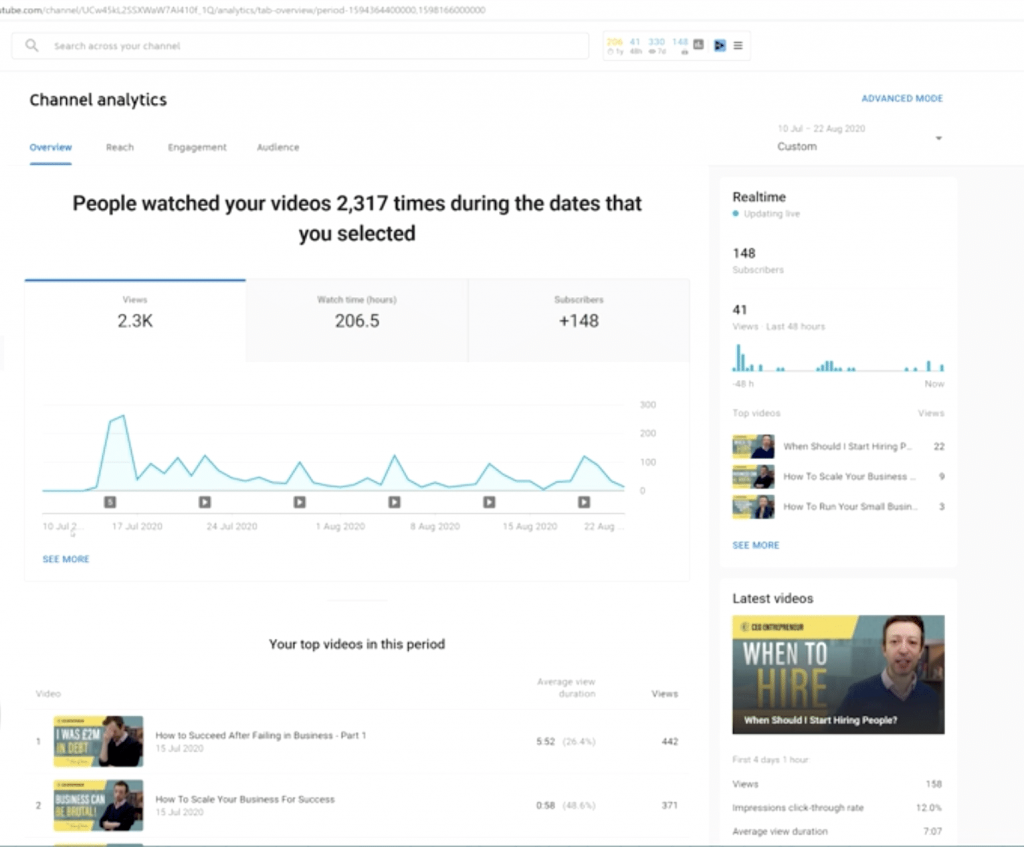Screen dimensions: 1024x847
Task: Click the 10 Jul – 22 Aug 2020 date label
Action: (821, 129)
